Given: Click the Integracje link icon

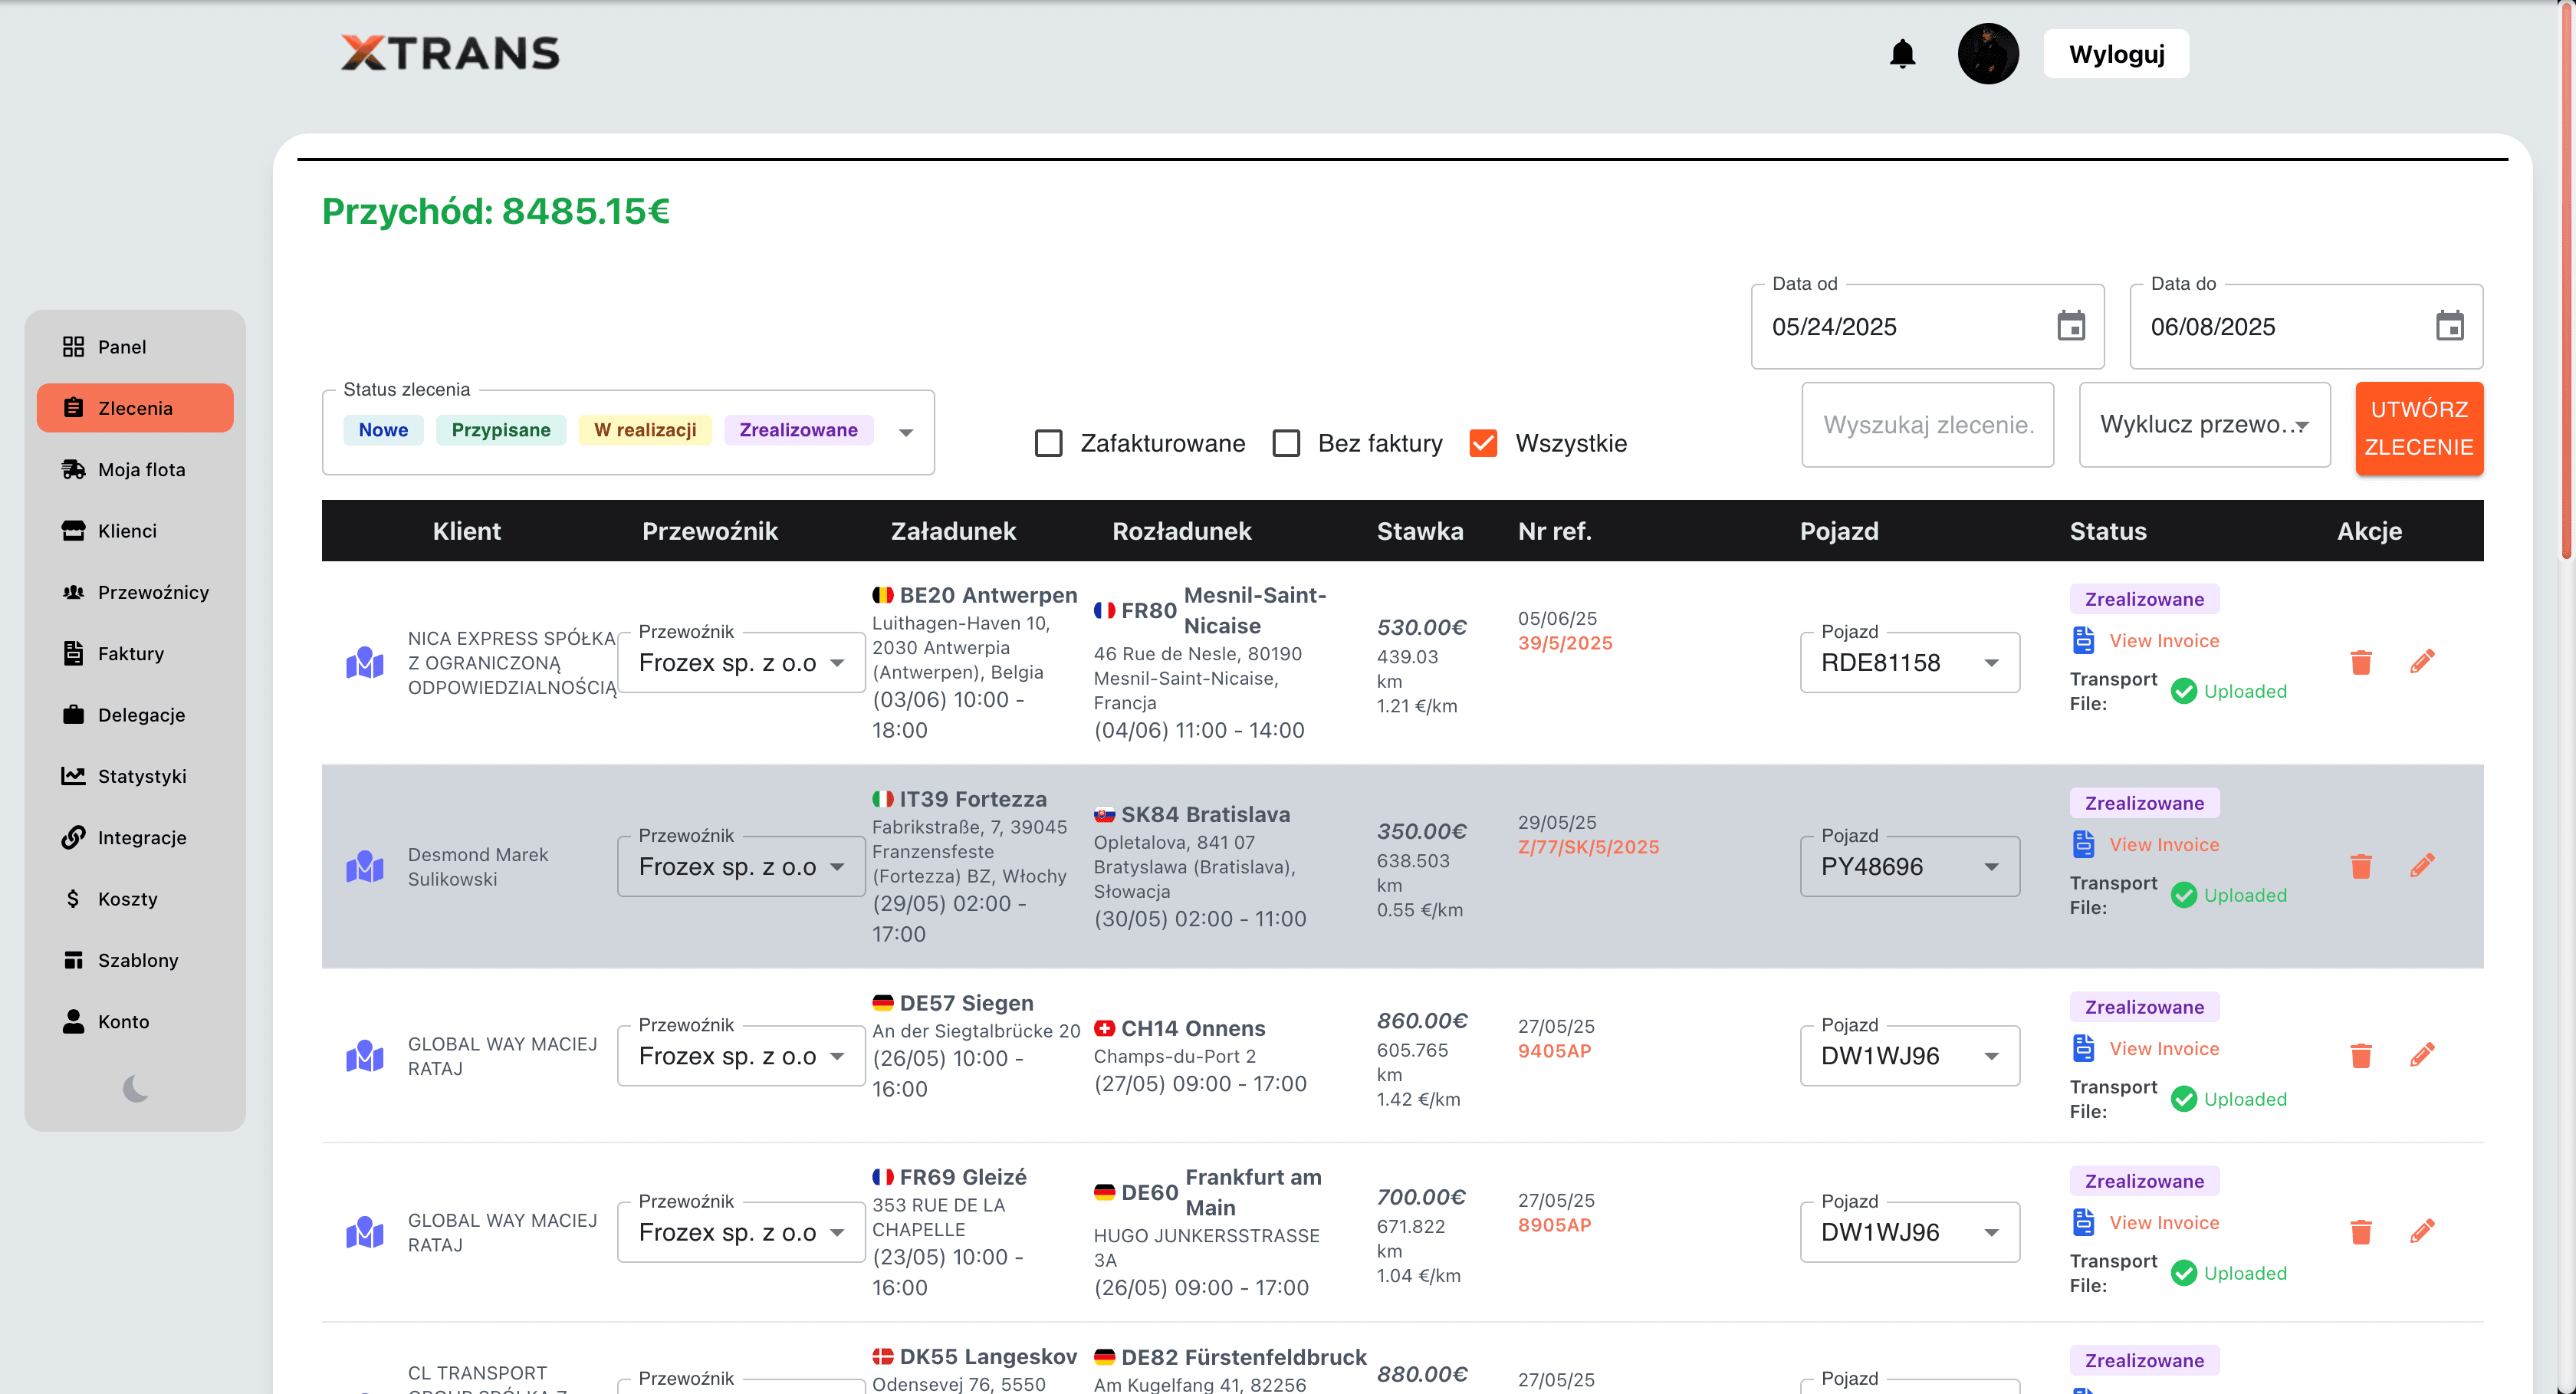Looking at the screenshot, I should point(73,837).
